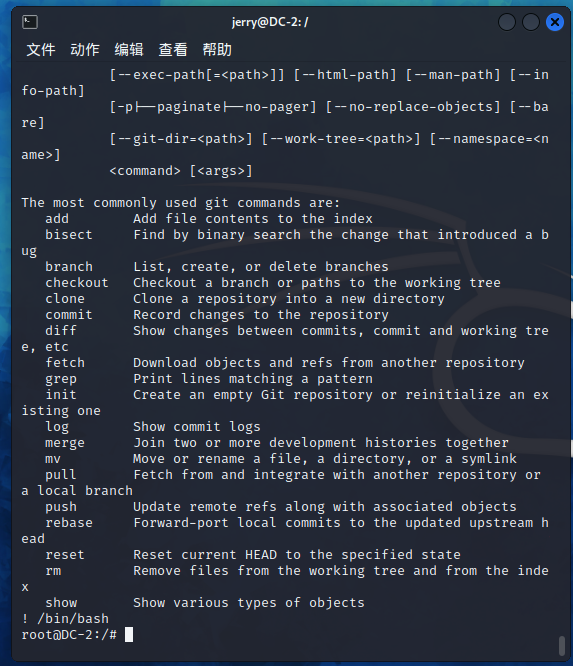Click the 'clone' command name
573x666 pixels.
point(65,299)
